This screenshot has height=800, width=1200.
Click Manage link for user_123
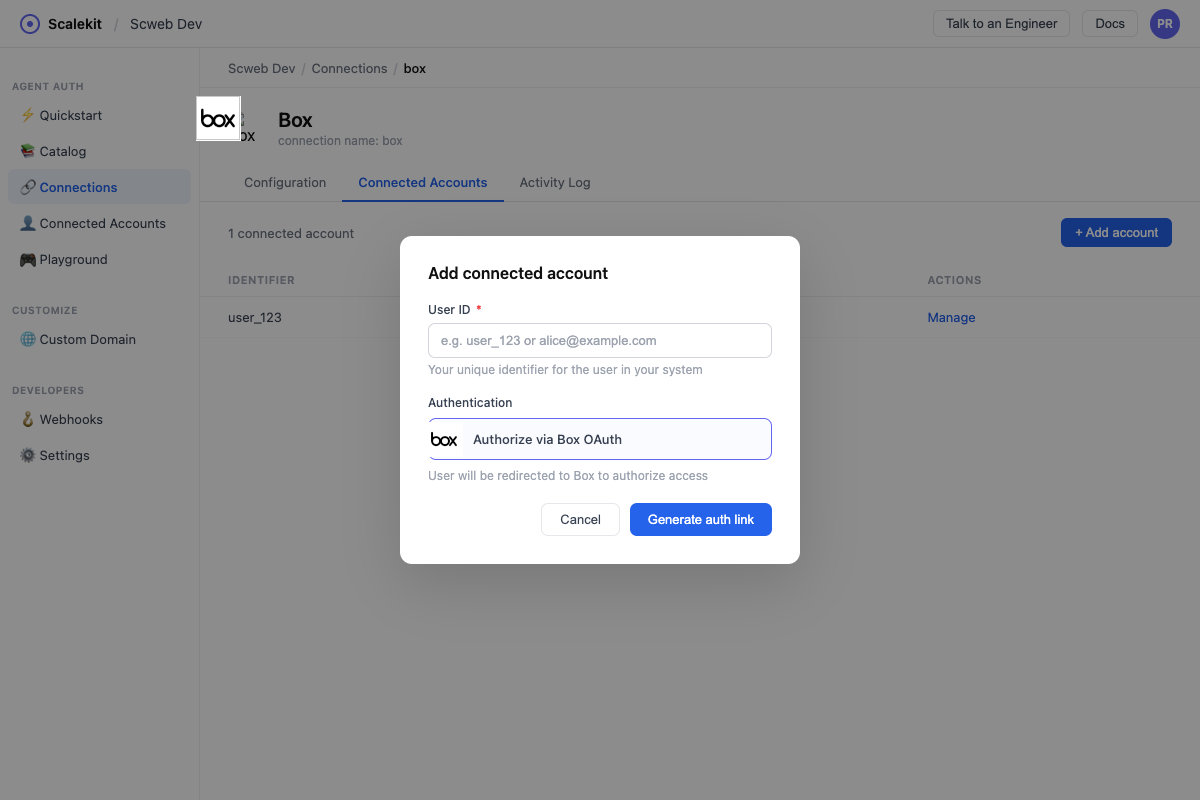pyautogui.click(x=951, y=317)
